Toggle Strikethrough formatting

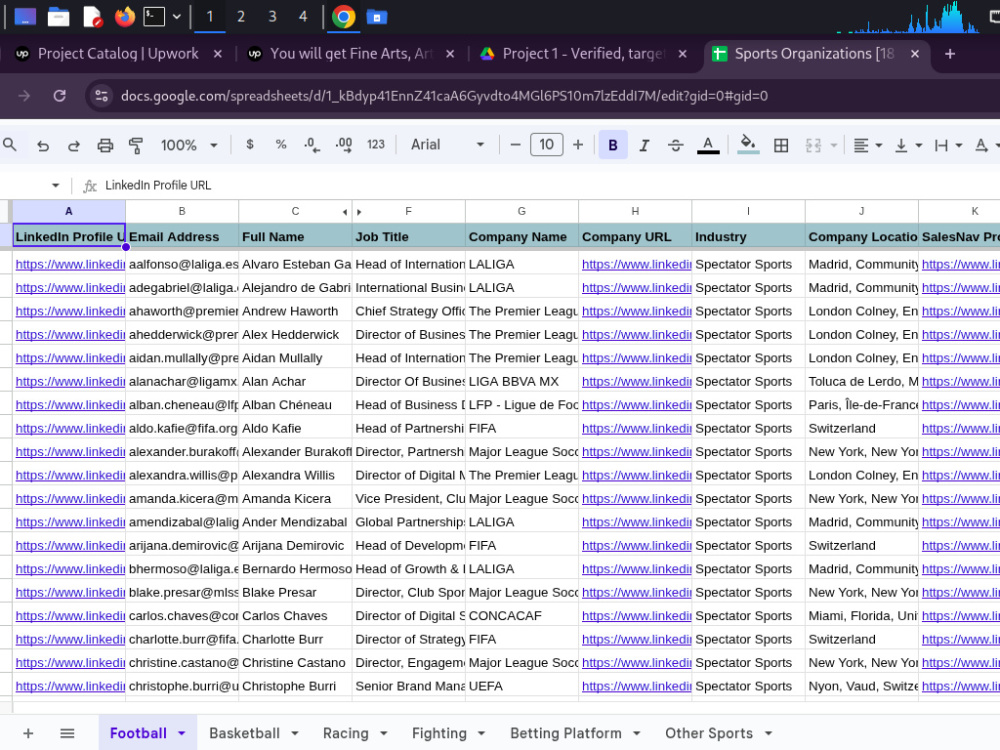pyautogui.click(x=675, y=145)
